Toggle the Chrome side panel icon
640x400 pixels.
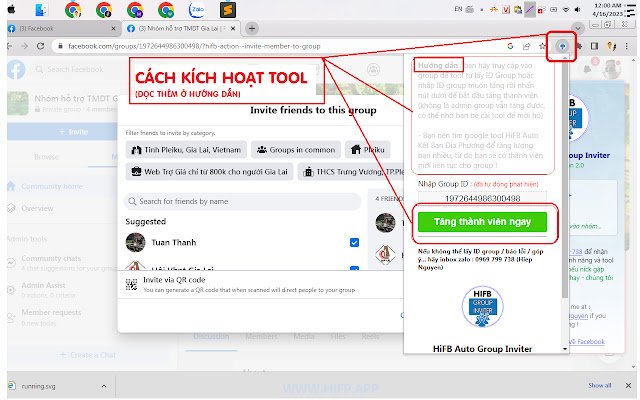pyautogui.click(x=594, y=46)
